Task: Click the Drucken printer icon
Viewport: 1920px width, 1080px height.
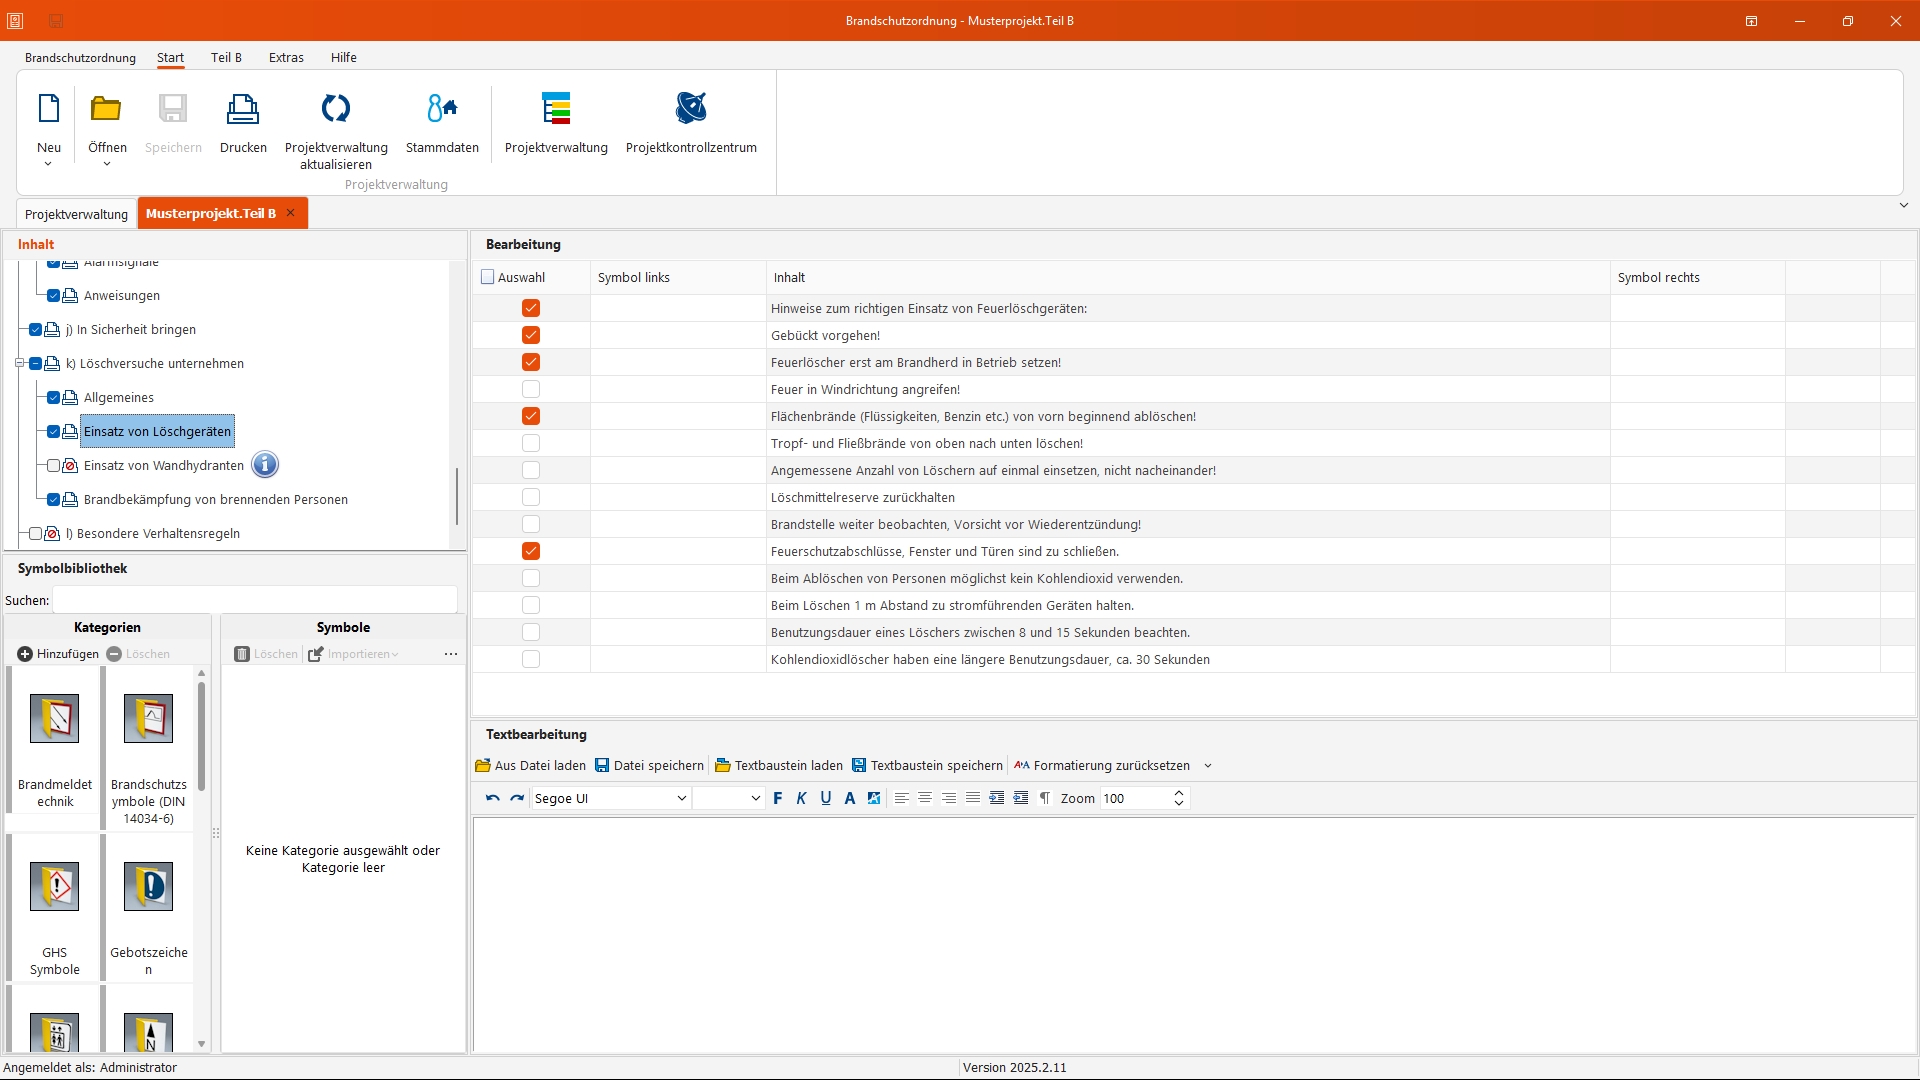Action: (x=243, y=108)
